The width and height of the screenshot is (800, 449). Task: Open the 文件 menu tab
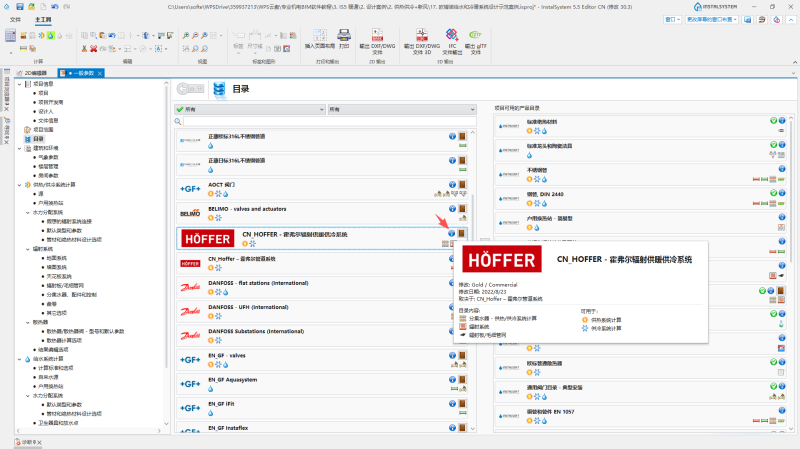click(15, 19)
